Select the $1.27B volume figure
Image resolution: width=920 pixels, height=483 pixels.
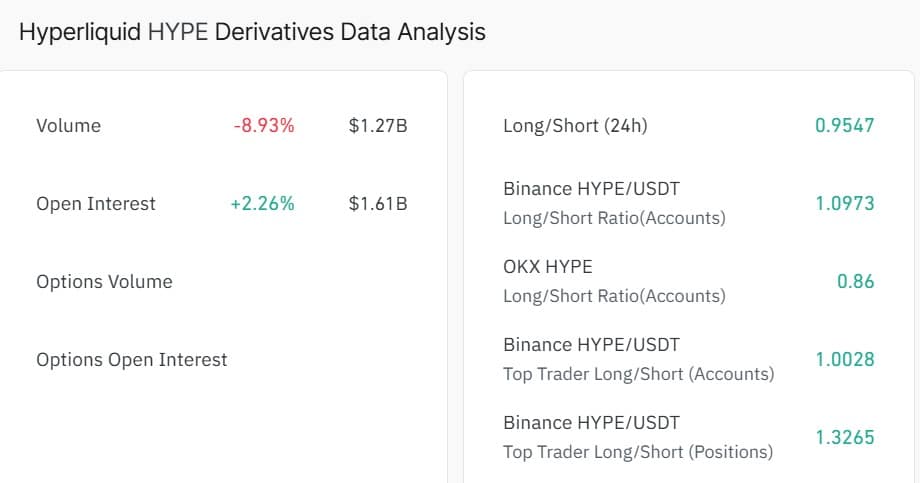coord(378,126)
